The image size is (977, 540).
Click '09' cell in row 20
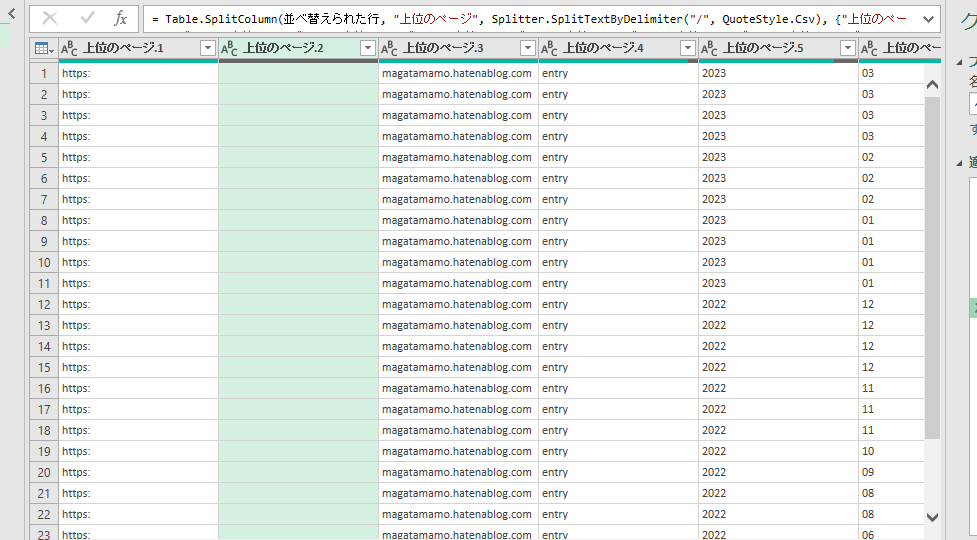pos(891,473)
